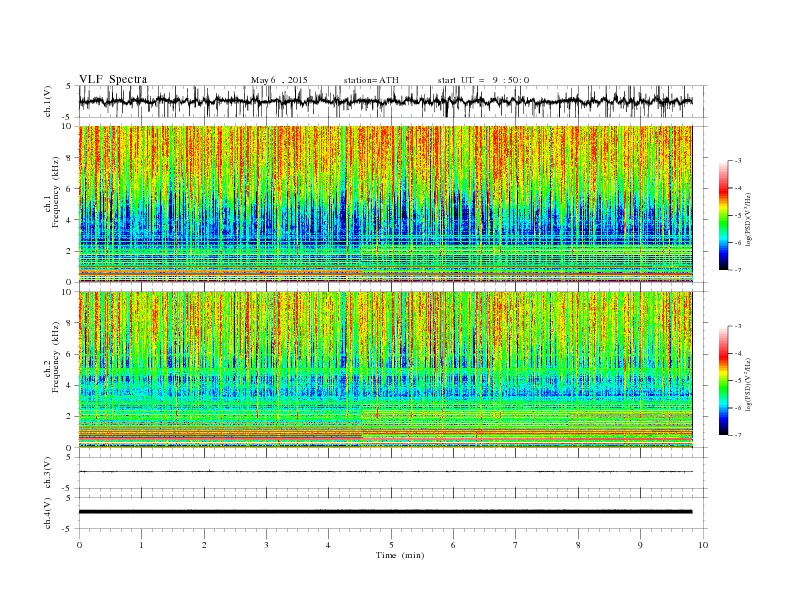This screenshot has width=792, height=612.
Task: Click the "VLF Spectra" plot title
Action: tap(113, 79)
